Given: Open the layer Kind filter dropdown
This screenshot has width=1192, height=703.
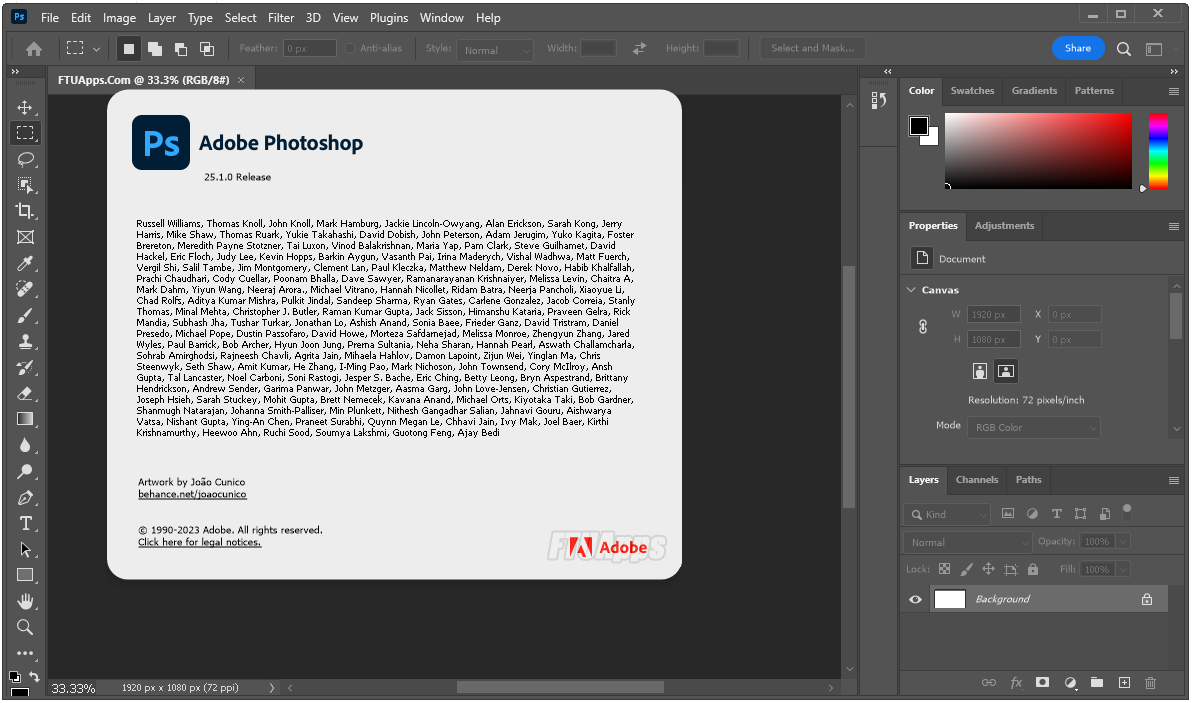Looking at the screenshot, I should [948, 515].
